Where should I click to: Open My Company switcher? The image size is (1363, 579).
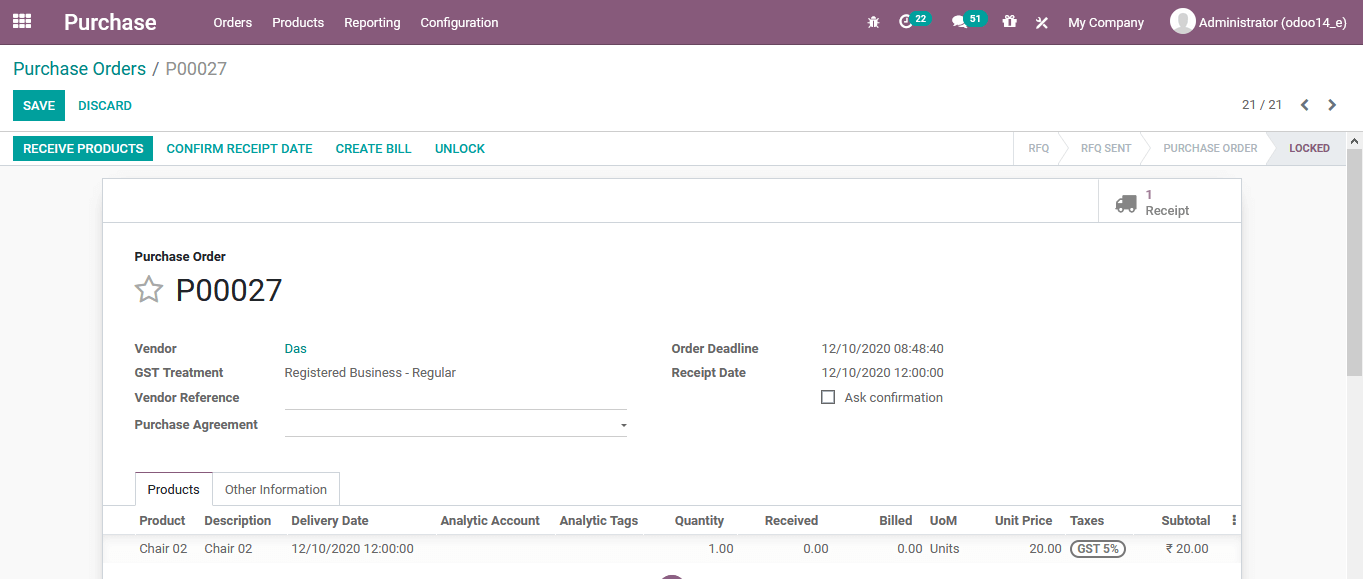(x=1106, y=22)
